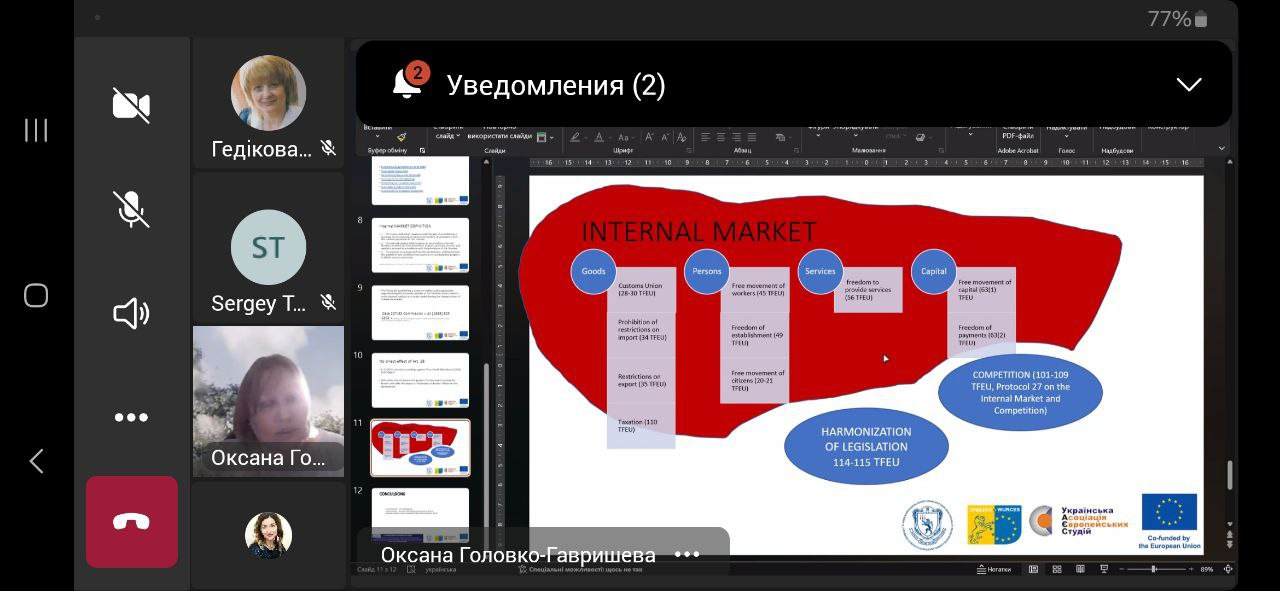Select the Гедікова participant tile
This screenshot has height=591, width=1280.
tap(268, 104)
